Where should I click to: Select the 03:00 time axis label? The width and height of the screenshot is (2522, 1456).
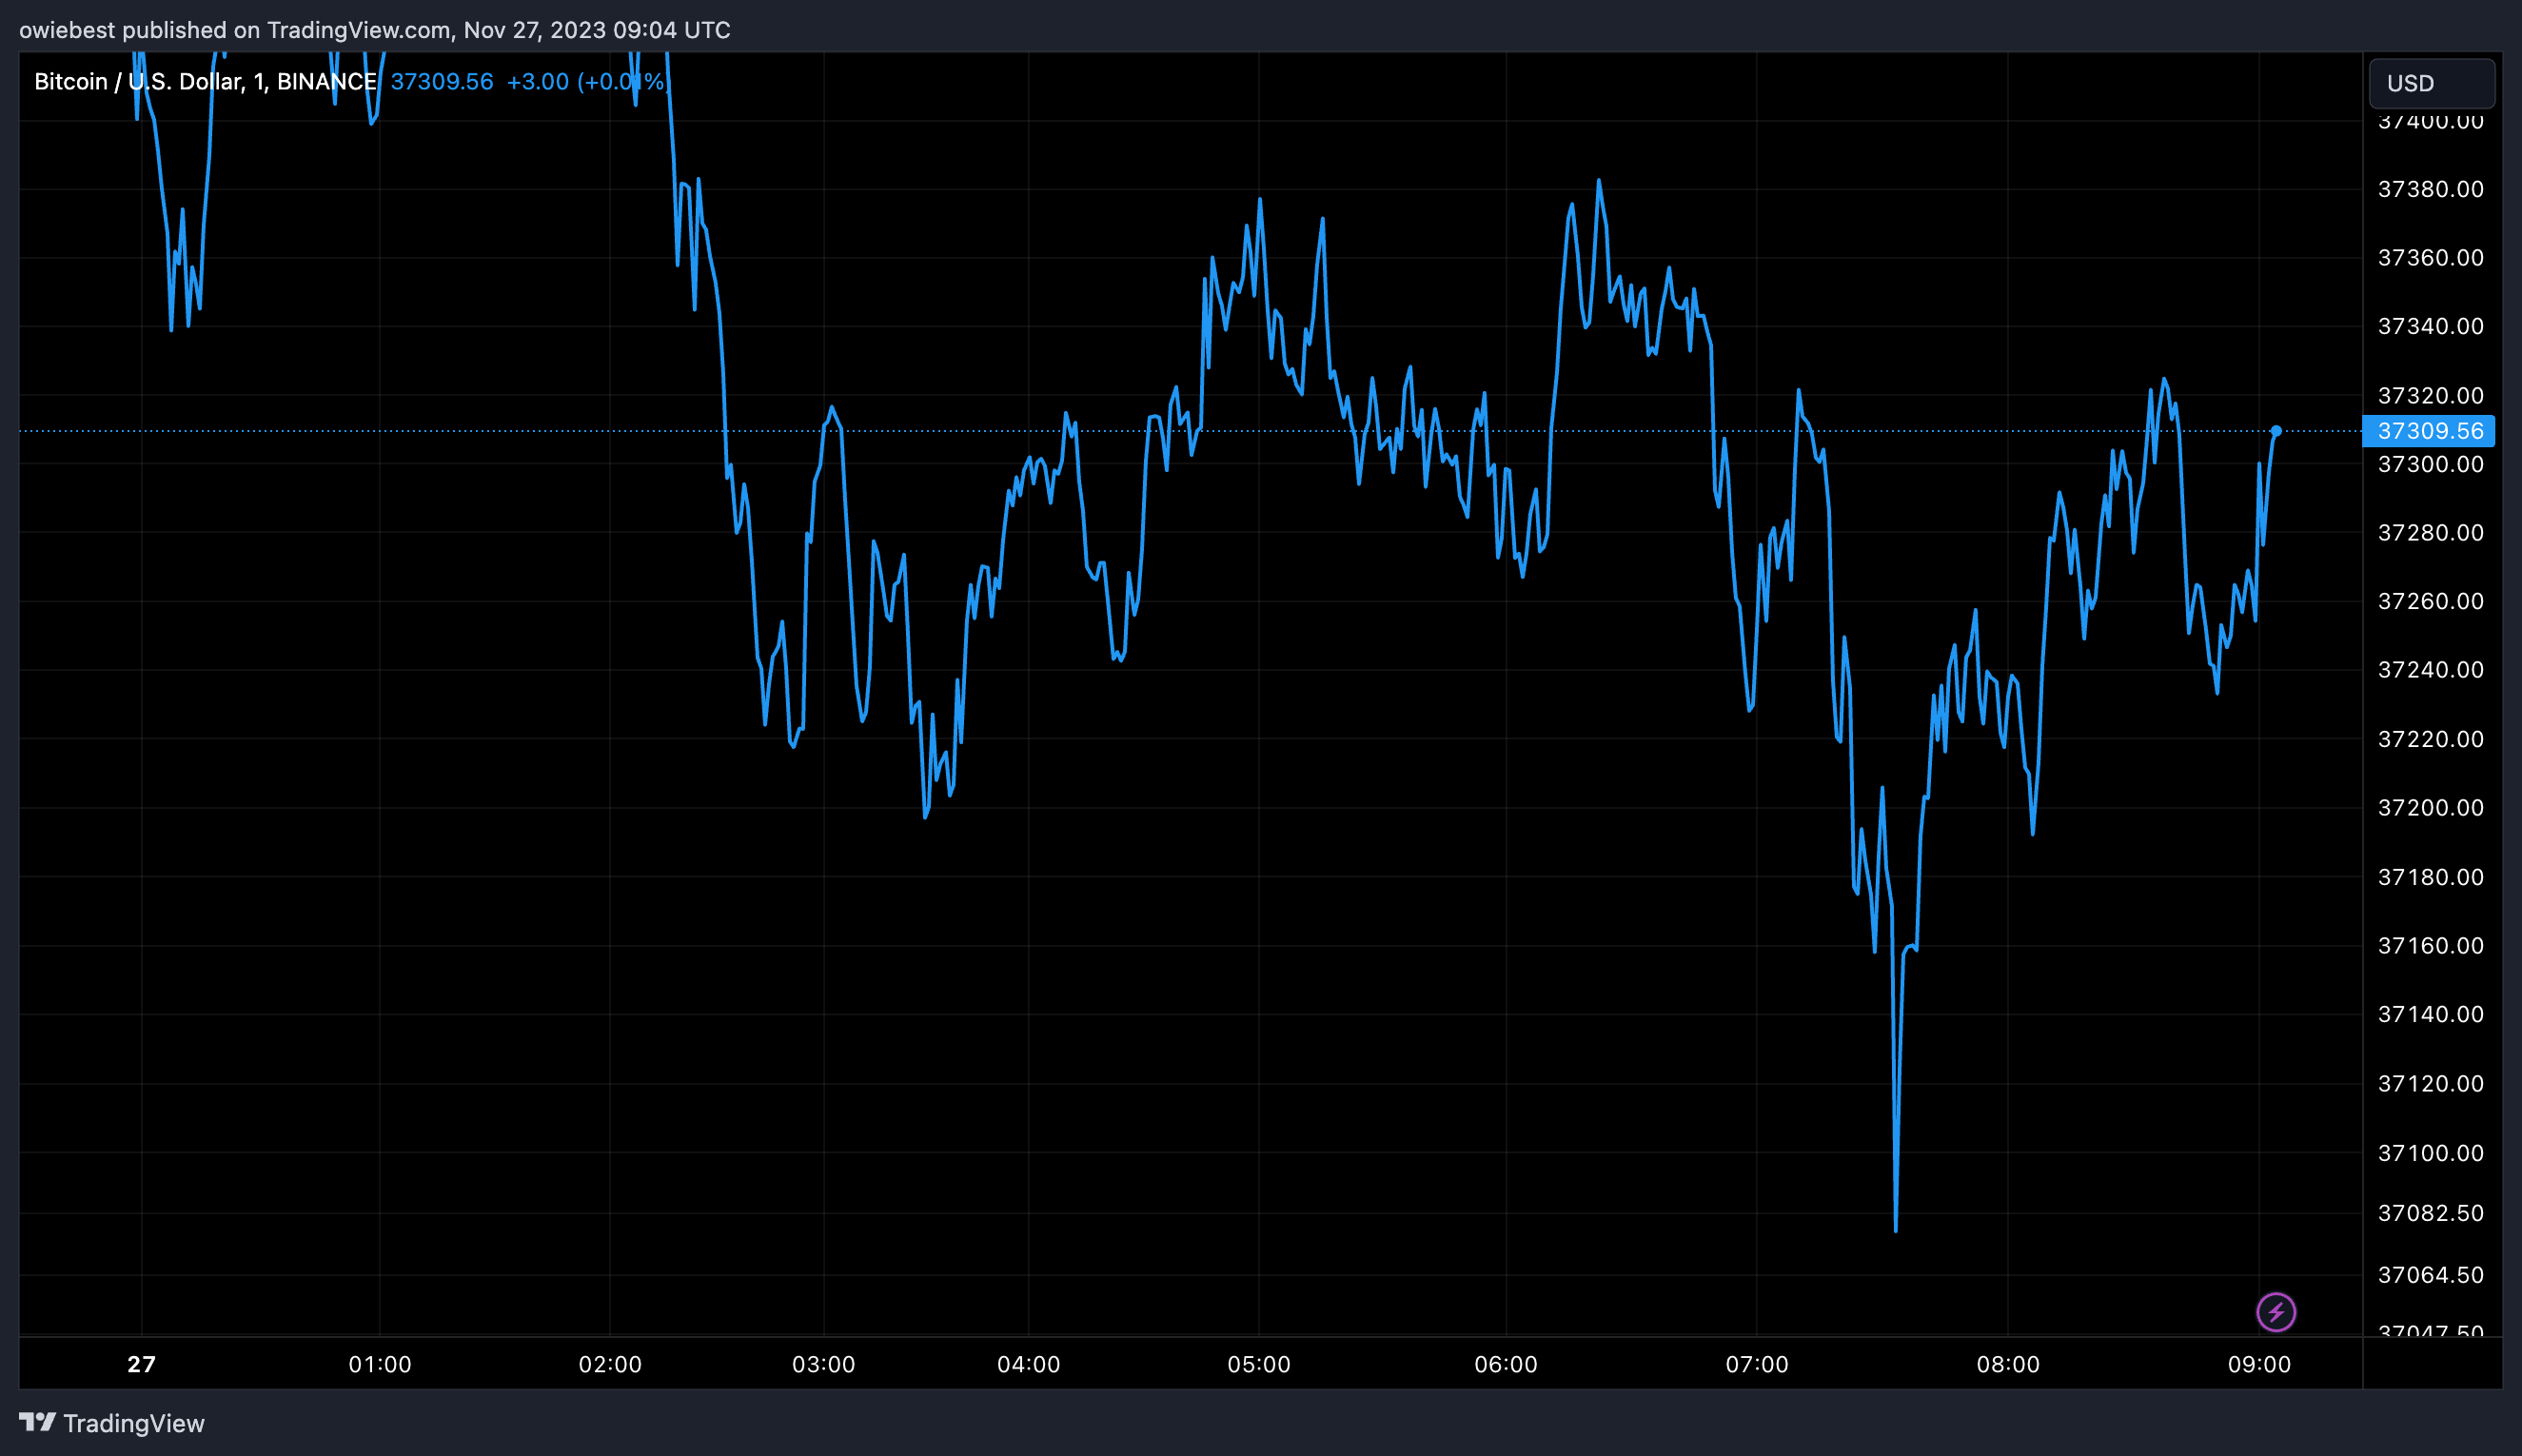[824, 1364]
